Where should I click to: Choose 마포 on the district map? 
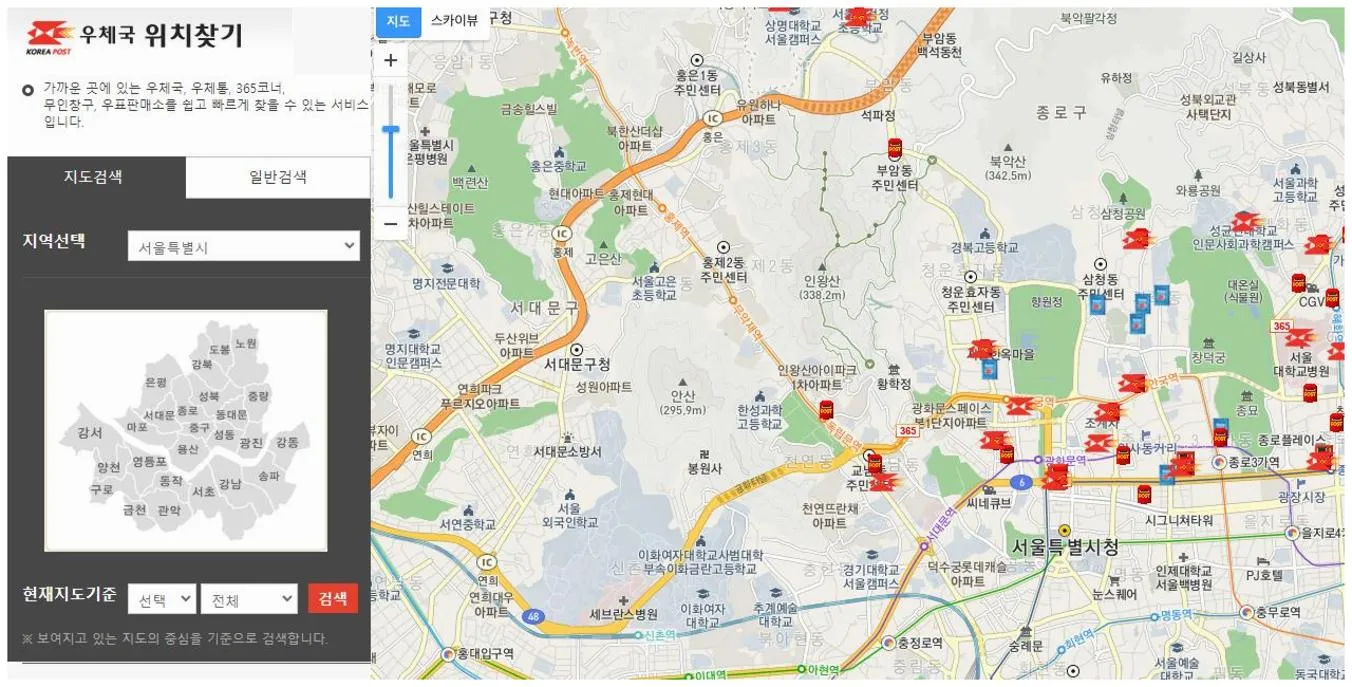coord(137,427)
